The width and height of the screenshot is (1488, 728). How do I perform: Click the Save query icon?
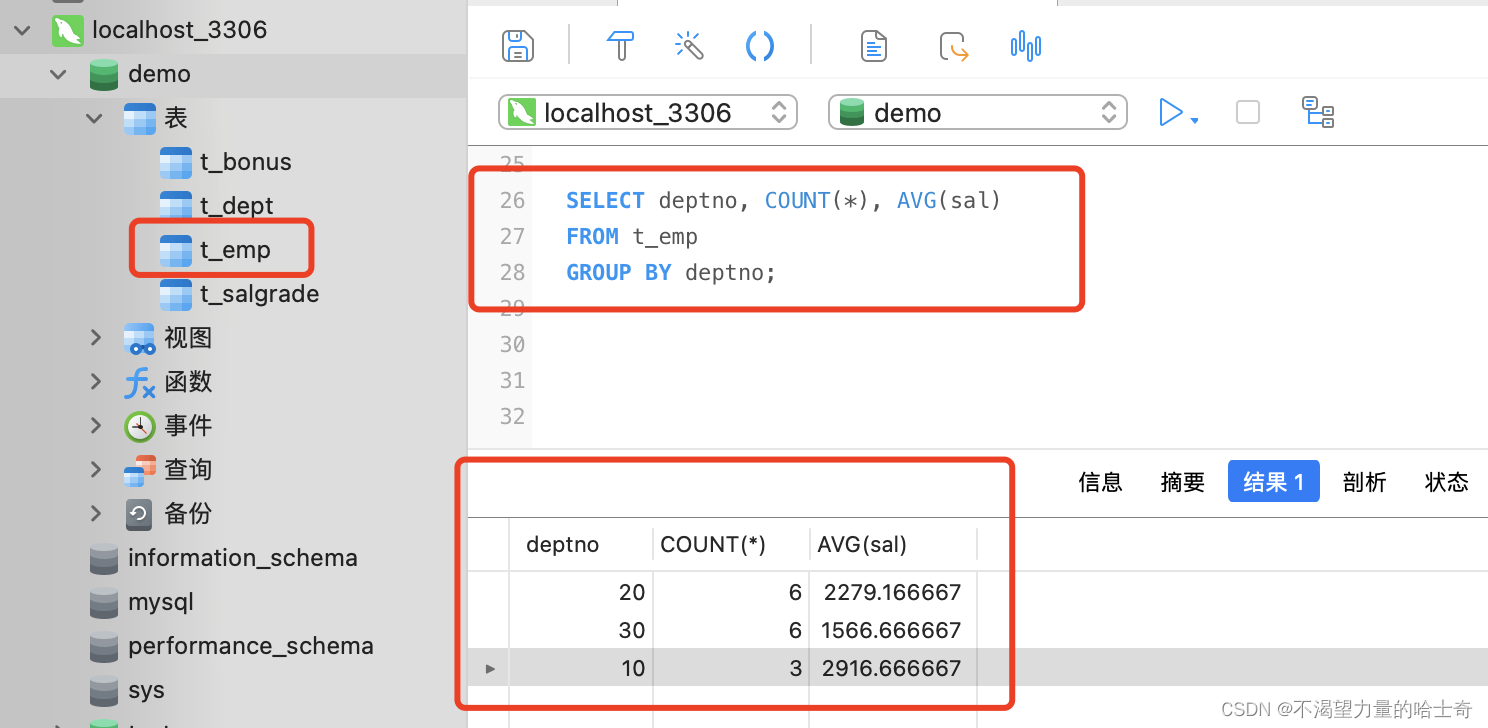pyautogui.click(x=517, y=46)
